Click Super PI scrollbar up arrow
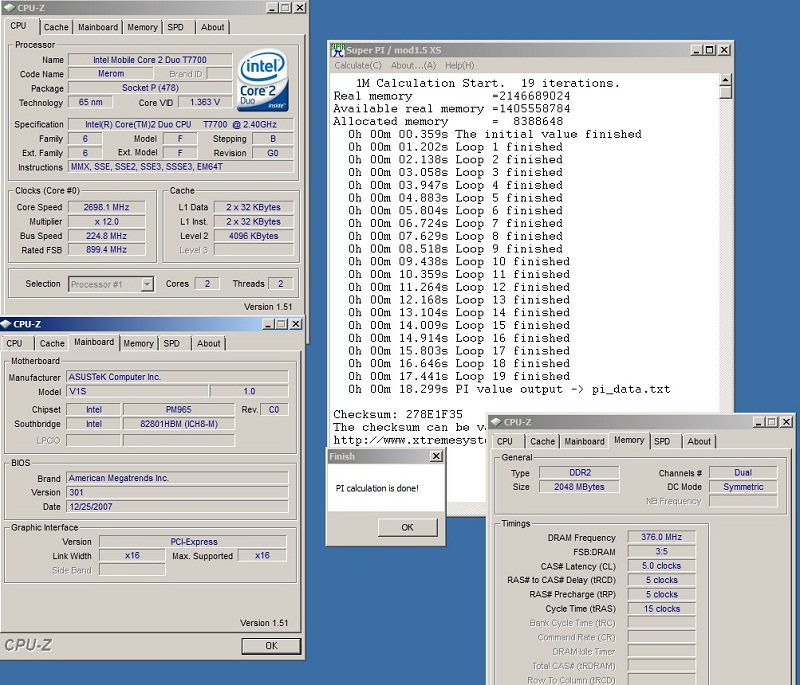Image resolution: width=800 pixels, height=685 pixels. pyautogui.click(x=725, y=80)
